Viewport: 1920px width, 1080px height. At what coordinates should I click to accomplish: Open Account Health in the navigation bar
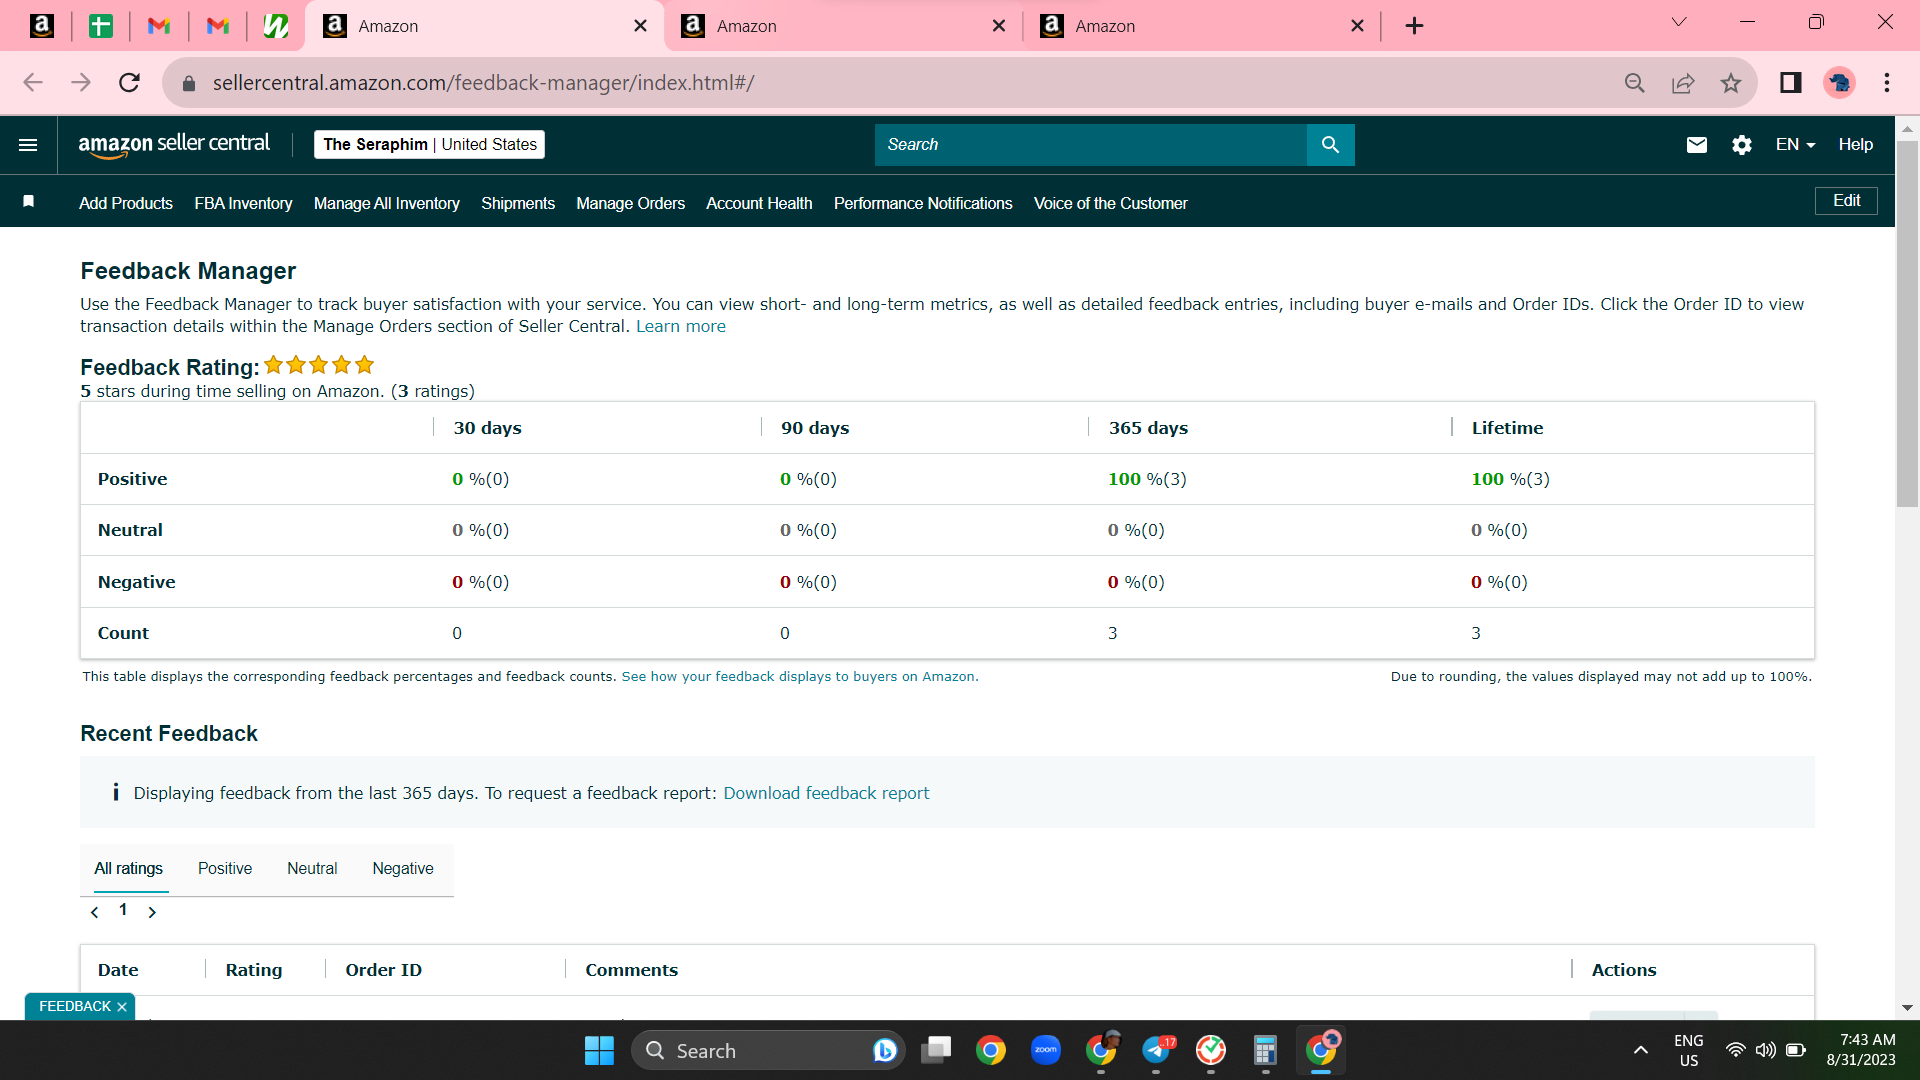[x=759, y=203]
